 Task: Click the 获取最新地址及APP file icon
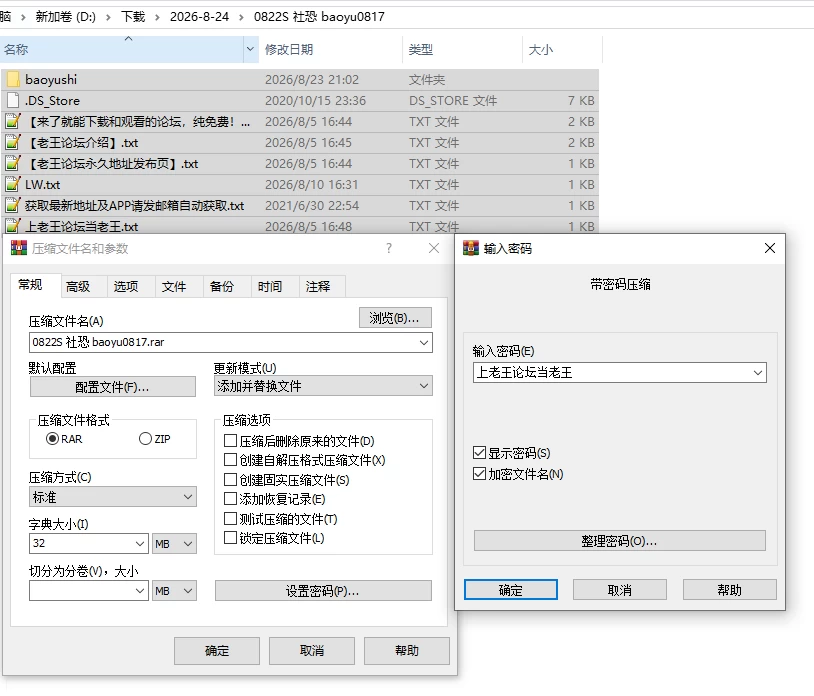click(x=13, y=206)
